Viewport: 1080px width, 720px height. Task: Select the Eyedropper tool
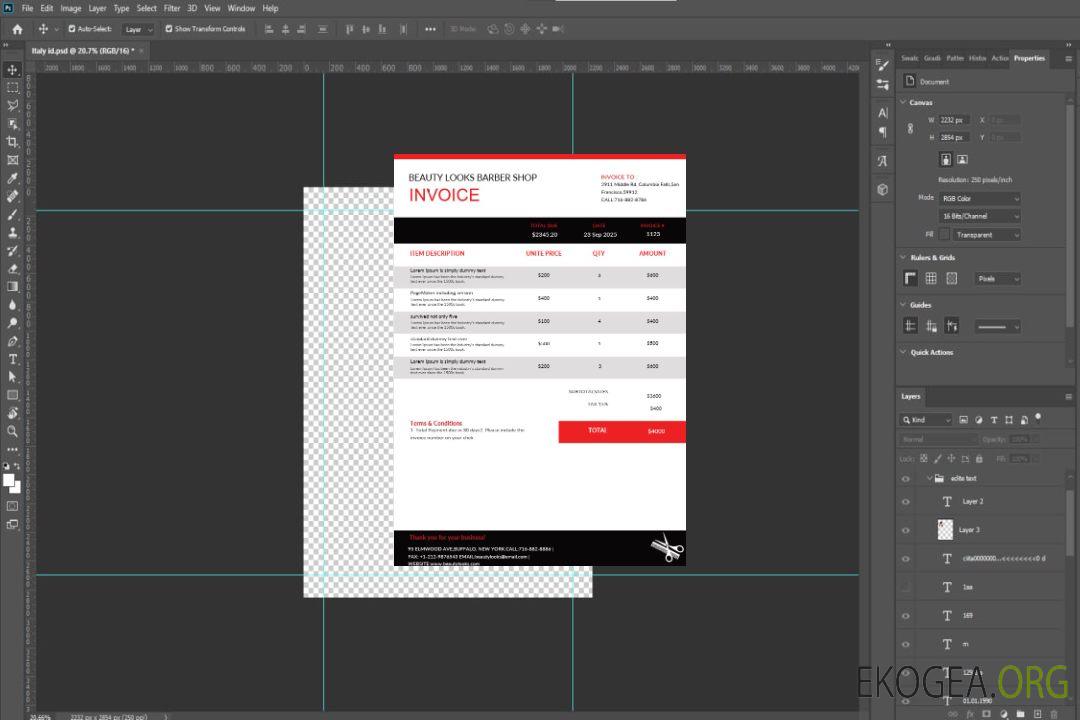(x=12, y=178)
